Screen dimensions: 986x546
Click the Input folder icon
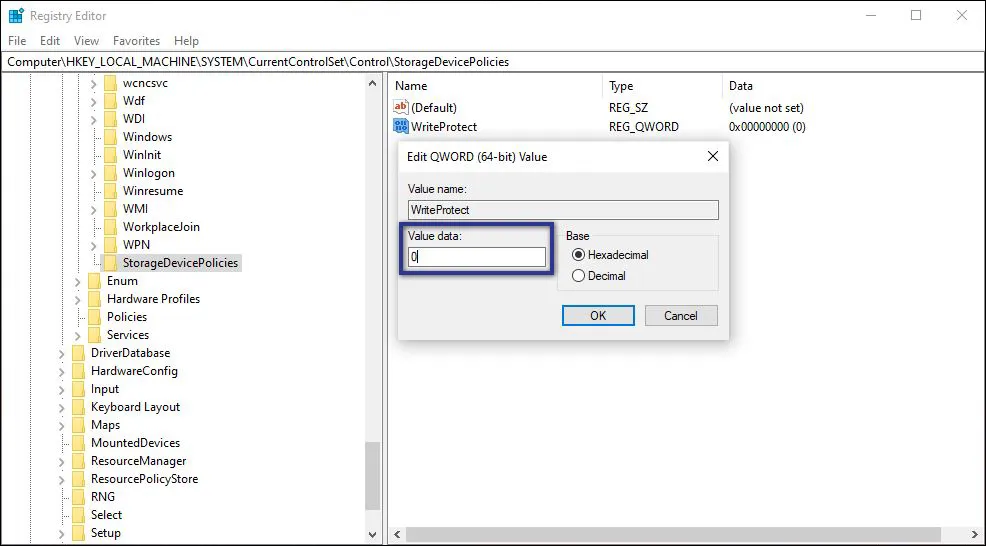(79, 389)
